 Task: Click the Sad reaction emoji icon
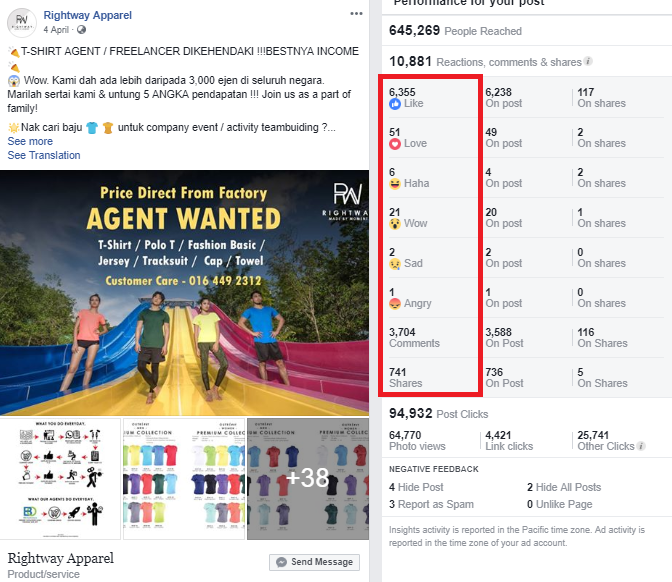[395, 264]
